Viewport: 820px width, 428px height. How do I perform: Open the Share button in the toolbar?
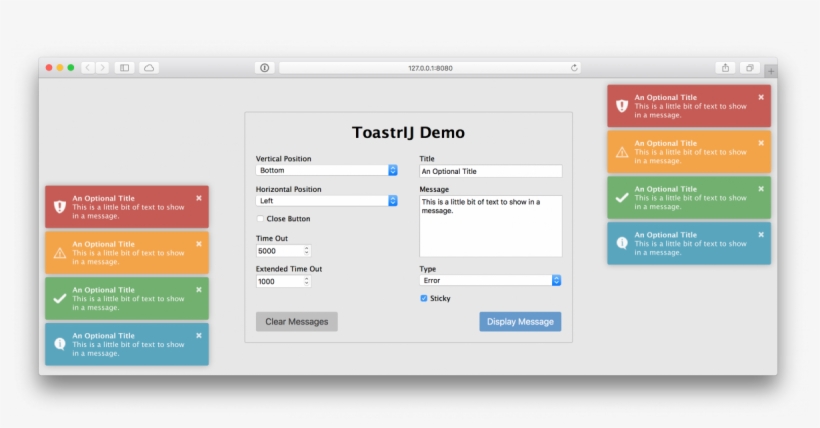[x=725, y=67]
